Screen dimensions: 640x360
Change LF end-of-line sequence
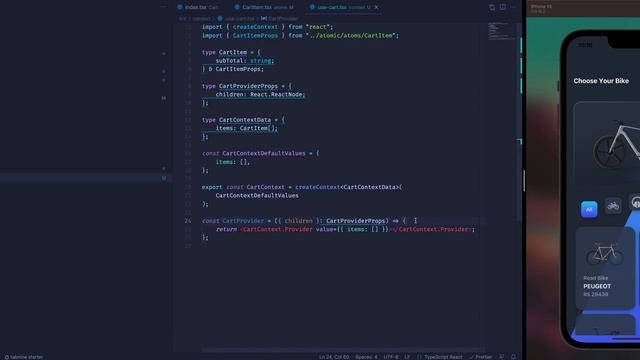[x=407, y=357]
